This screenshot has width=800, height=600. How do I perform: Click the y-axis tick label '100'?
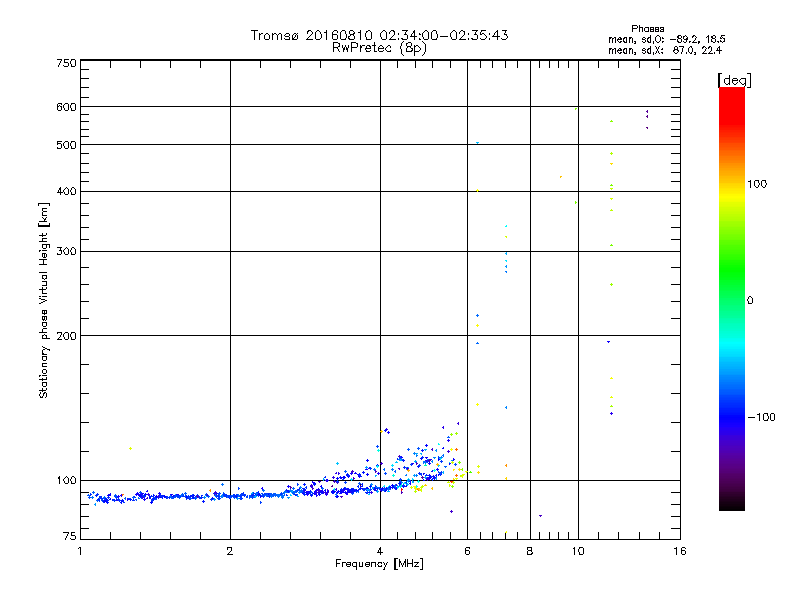click(66, 481)
